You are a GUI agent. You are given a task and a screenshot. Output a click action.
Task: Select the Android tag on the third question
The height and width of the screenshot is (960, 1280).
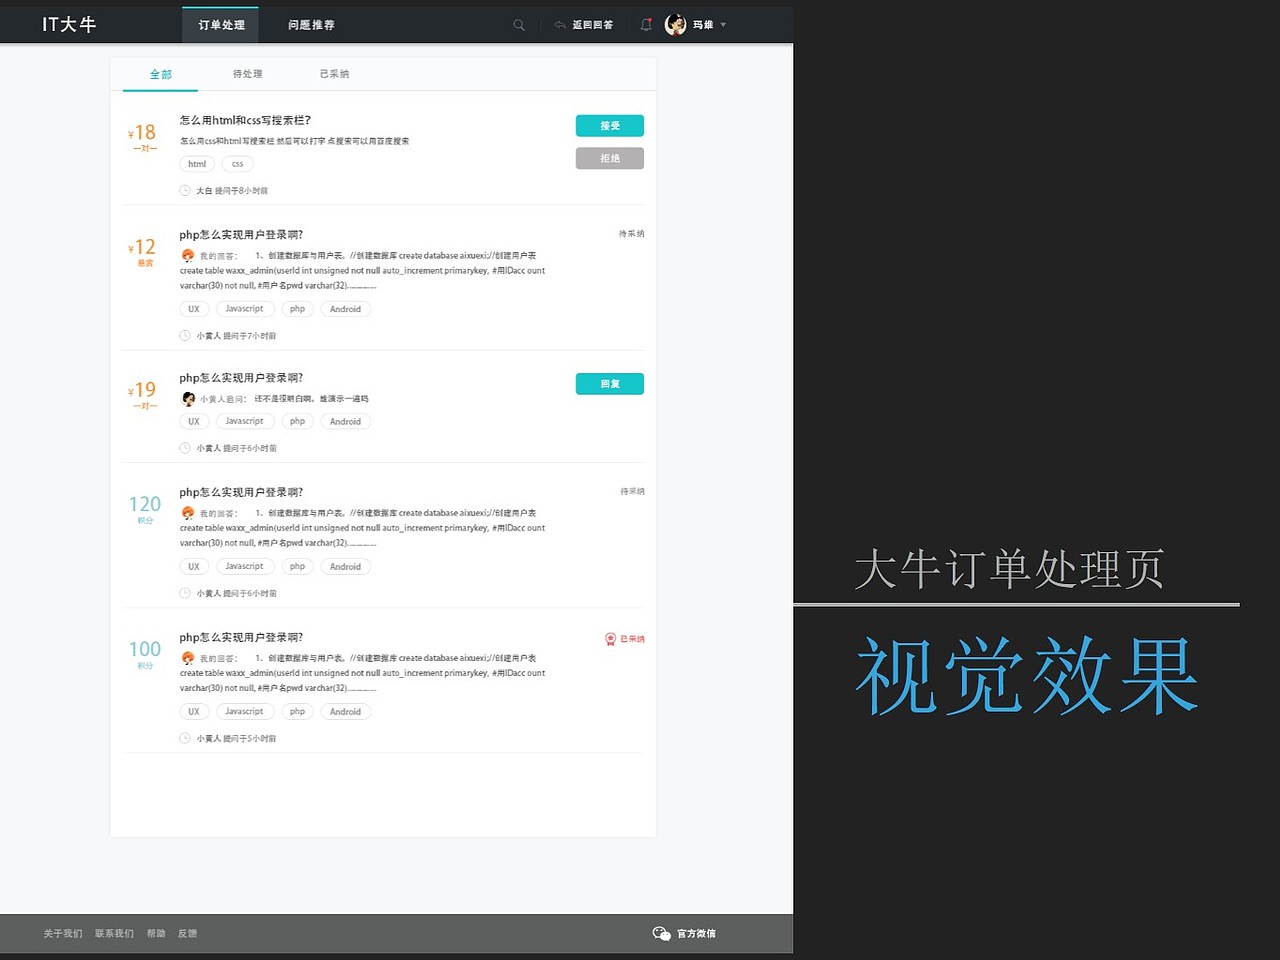pyautogui.click(x=346, y=421)
